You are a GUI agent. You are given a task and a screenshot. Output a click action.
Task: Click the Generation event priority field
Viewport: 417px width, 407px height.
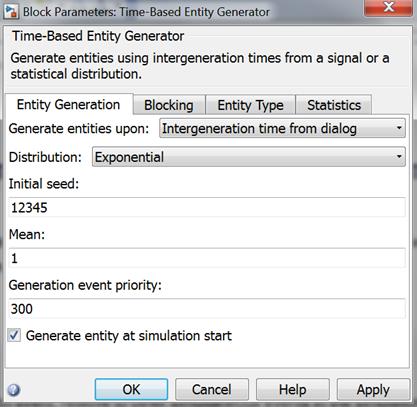tap(207, 309)
